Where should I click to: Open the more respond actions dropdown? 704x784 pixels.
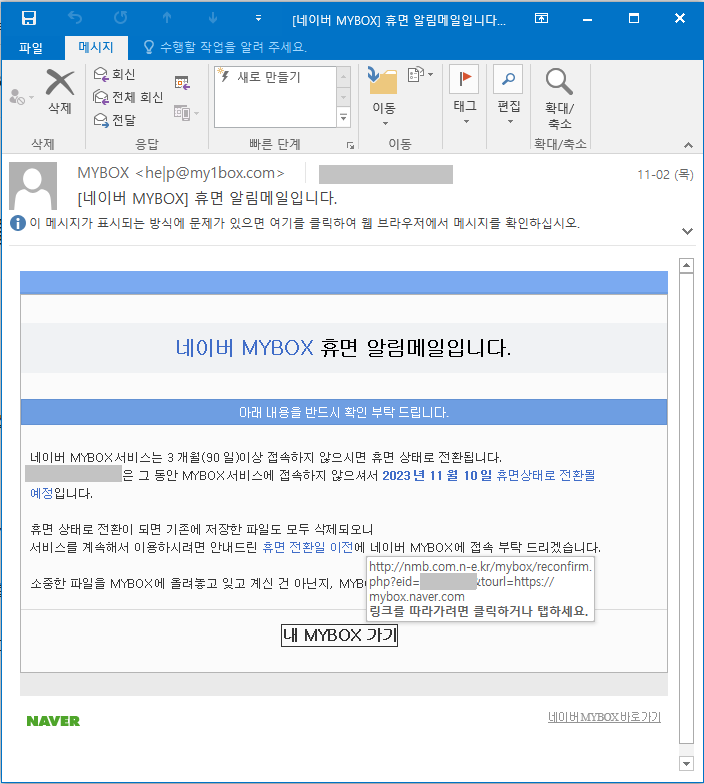click(x=186, y=113)
